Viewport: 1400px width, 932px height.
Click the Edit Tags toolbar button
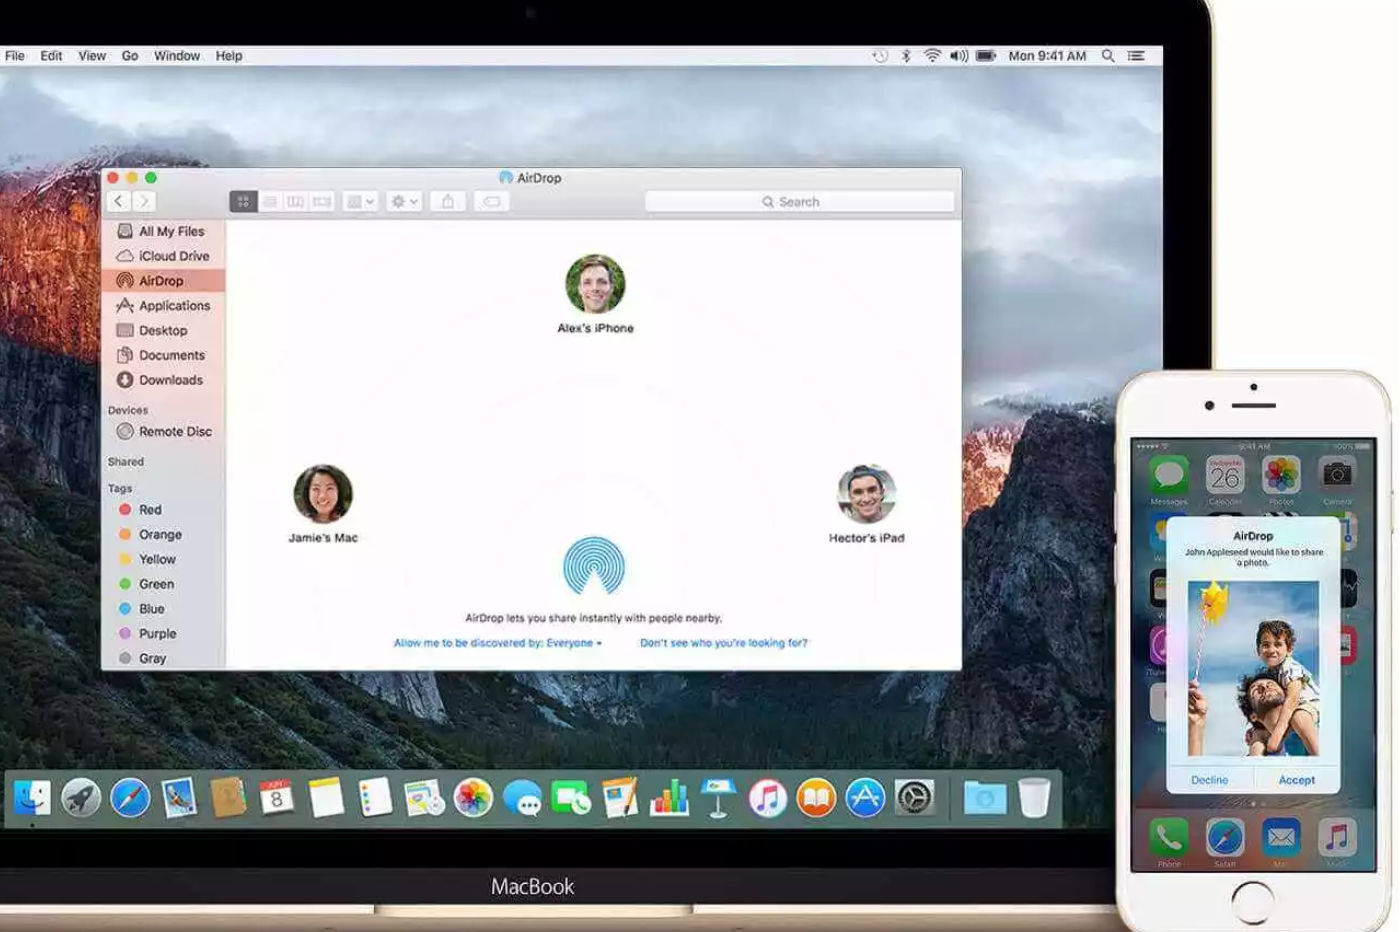pyautogui.click(x=491, y=202)
